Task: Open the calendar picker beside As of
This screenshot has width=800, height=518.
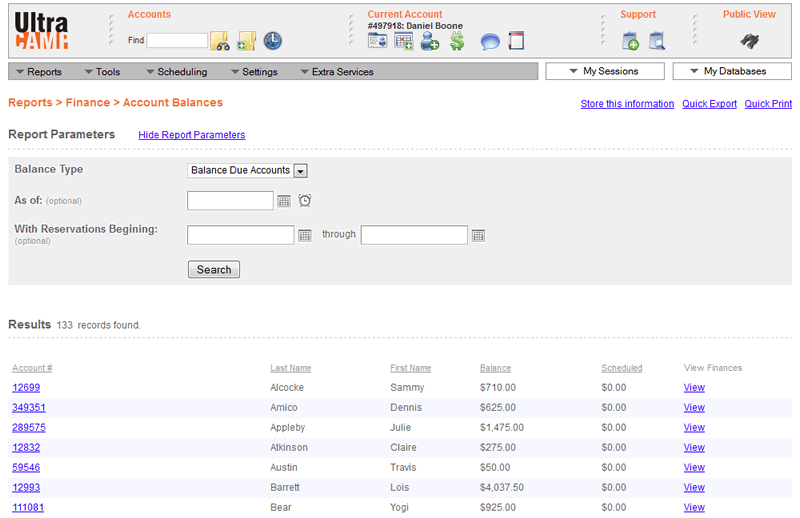Action: pos(284,201)
